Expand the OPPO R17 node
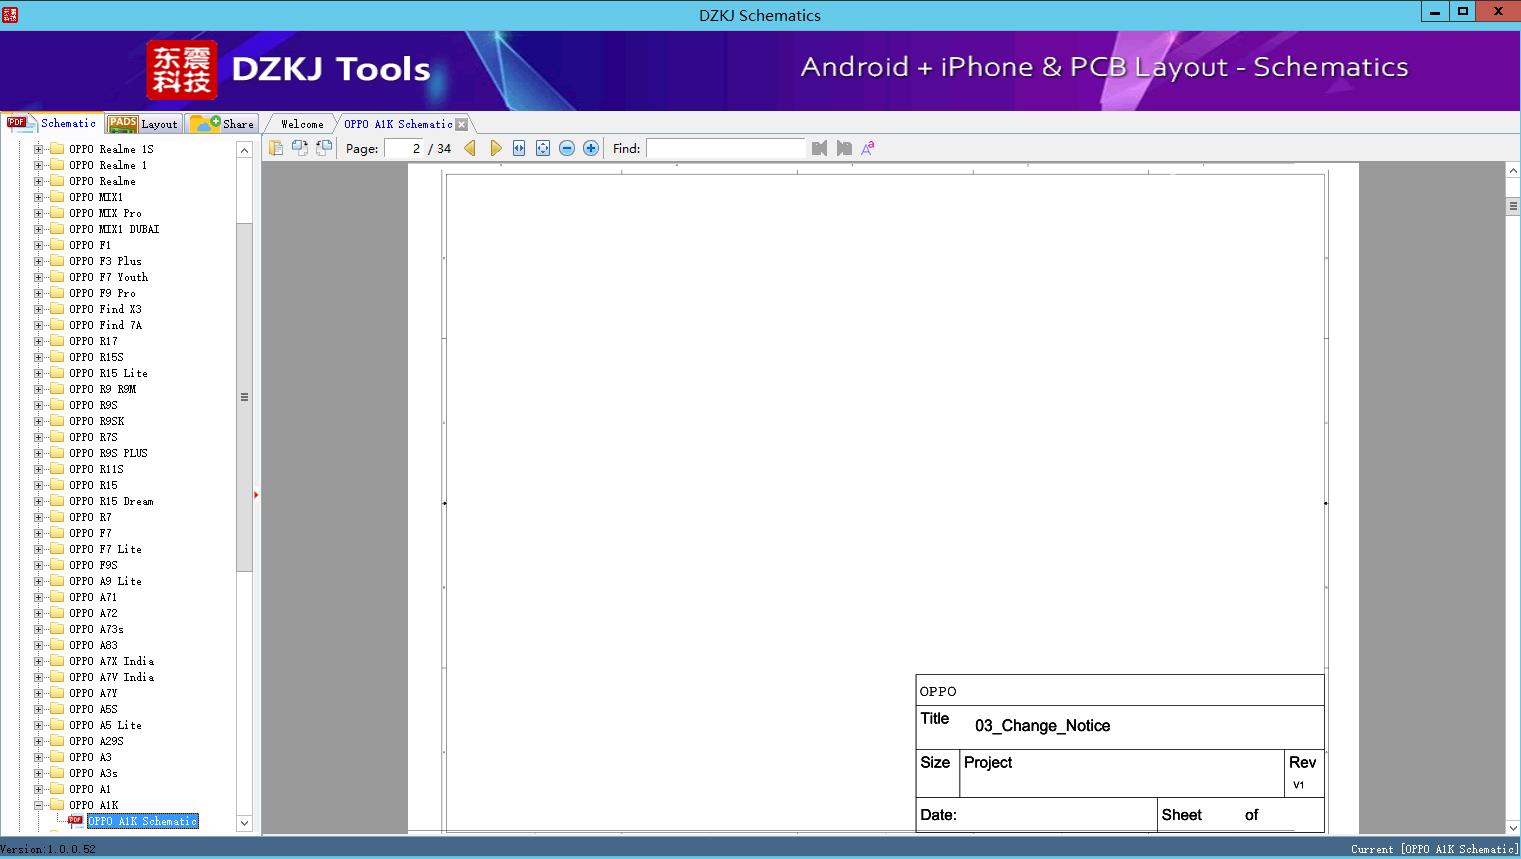Screen dimensions: 1521x859 click(38, 341)
